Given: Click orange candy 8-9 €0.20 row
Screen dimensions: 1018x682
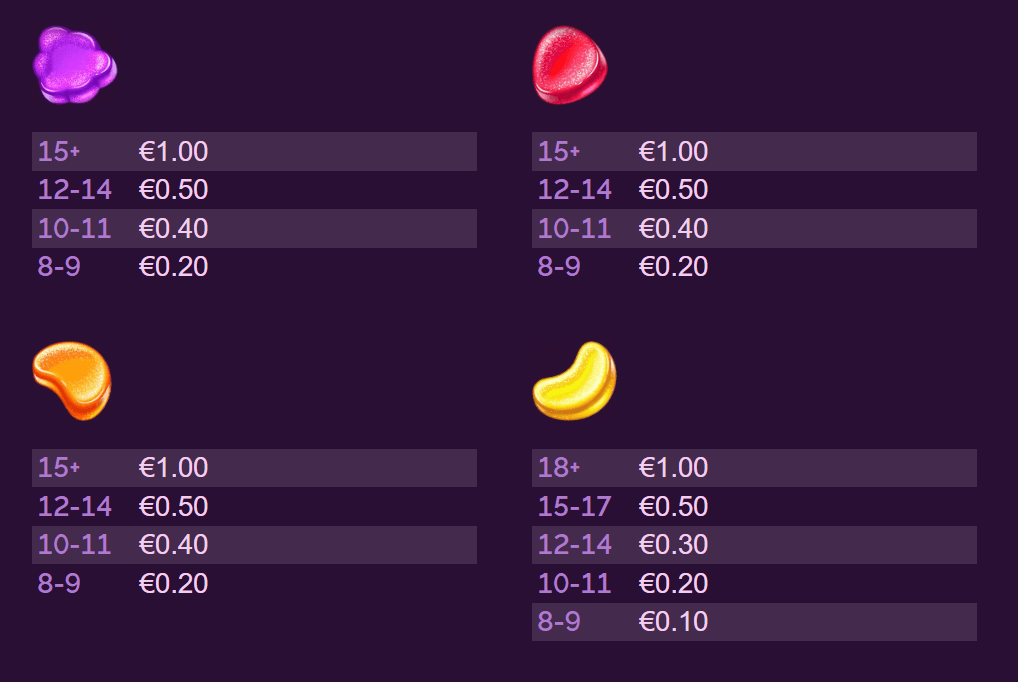Looking at the screenshot, I should click(254, 583).
